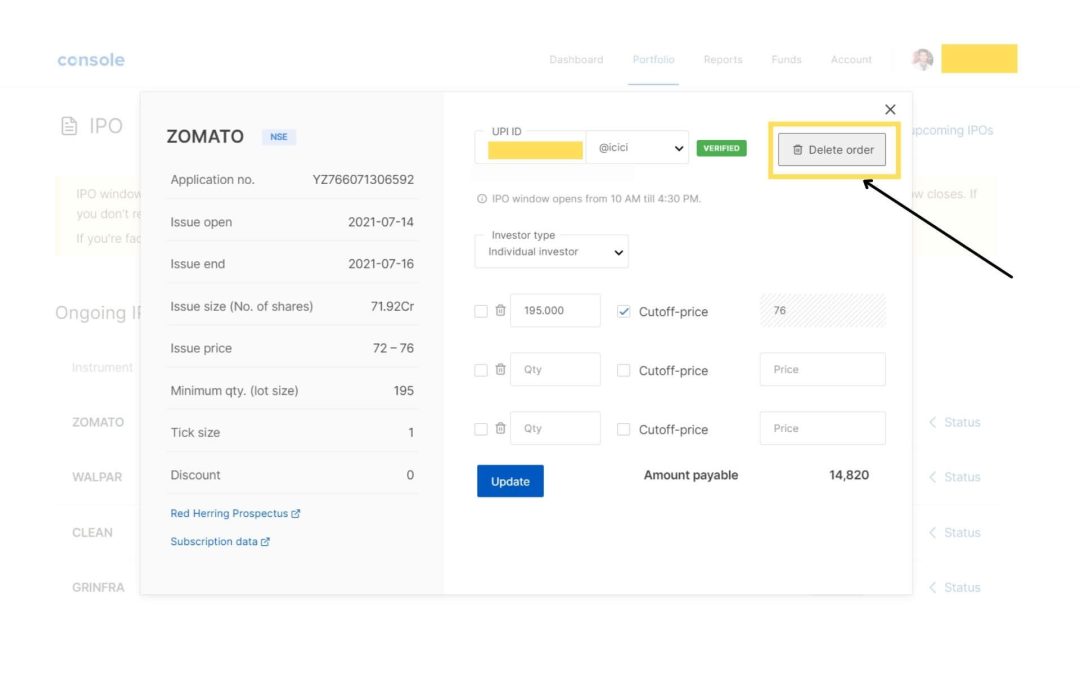Tick the third bid row selection checkbox
This screenshot has height=675, width=1080.
tap(481, 429)
